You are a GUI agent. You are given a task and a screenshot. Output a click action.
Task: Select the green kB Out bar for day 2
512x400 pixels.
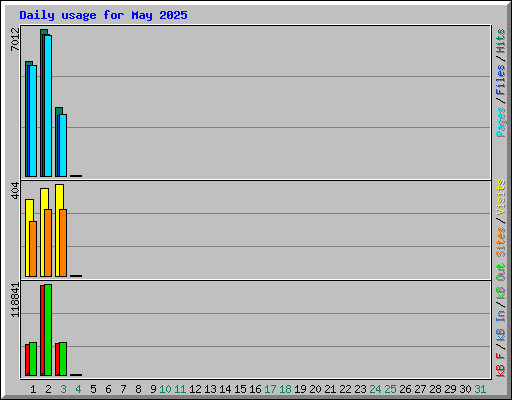click(48, 330)
